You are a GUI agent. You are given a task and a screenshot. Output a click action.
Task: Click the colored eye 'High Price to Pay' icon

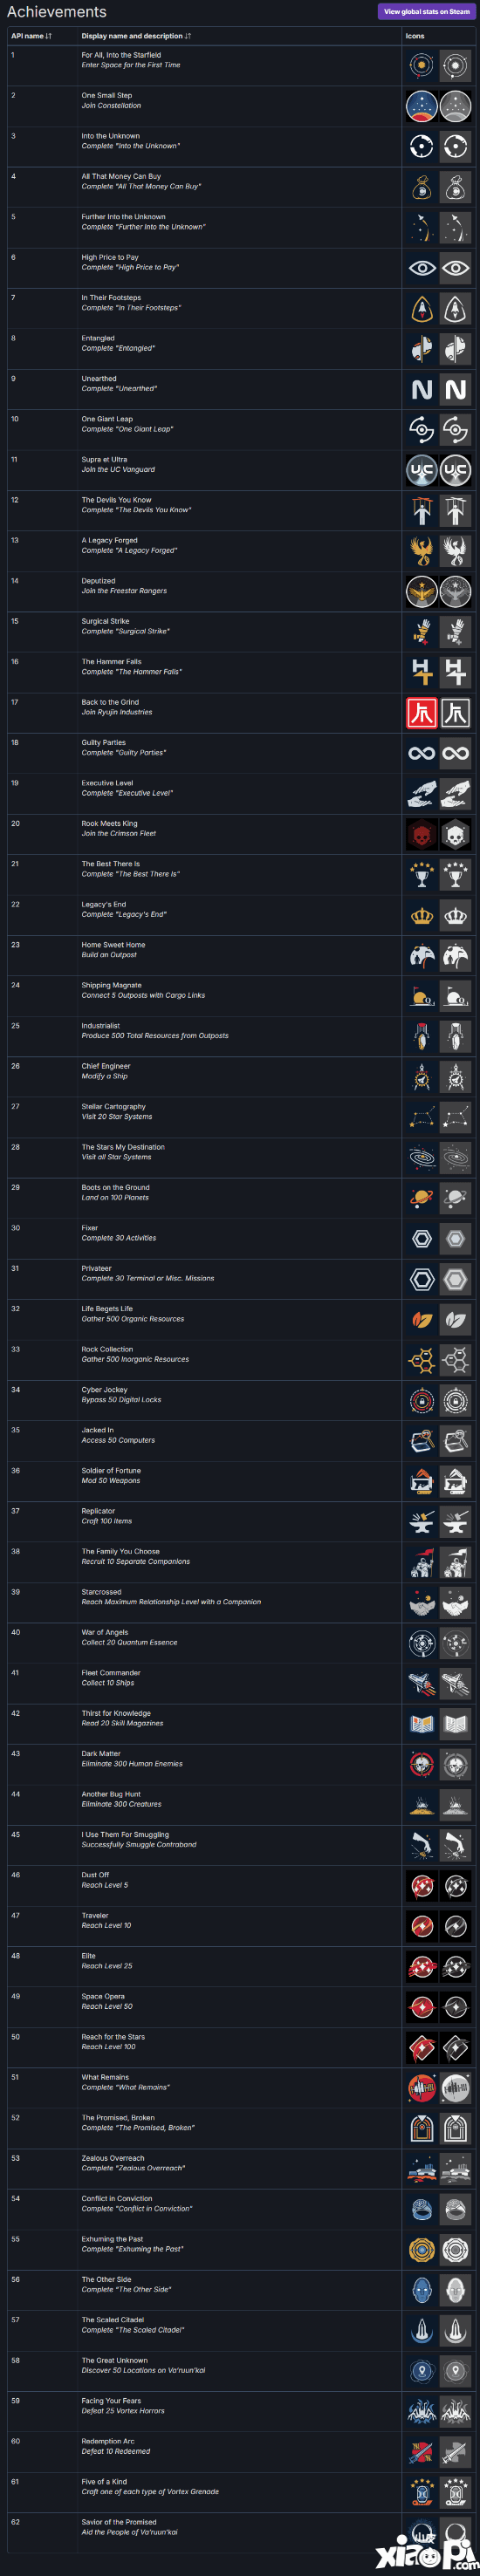(422, 268)
